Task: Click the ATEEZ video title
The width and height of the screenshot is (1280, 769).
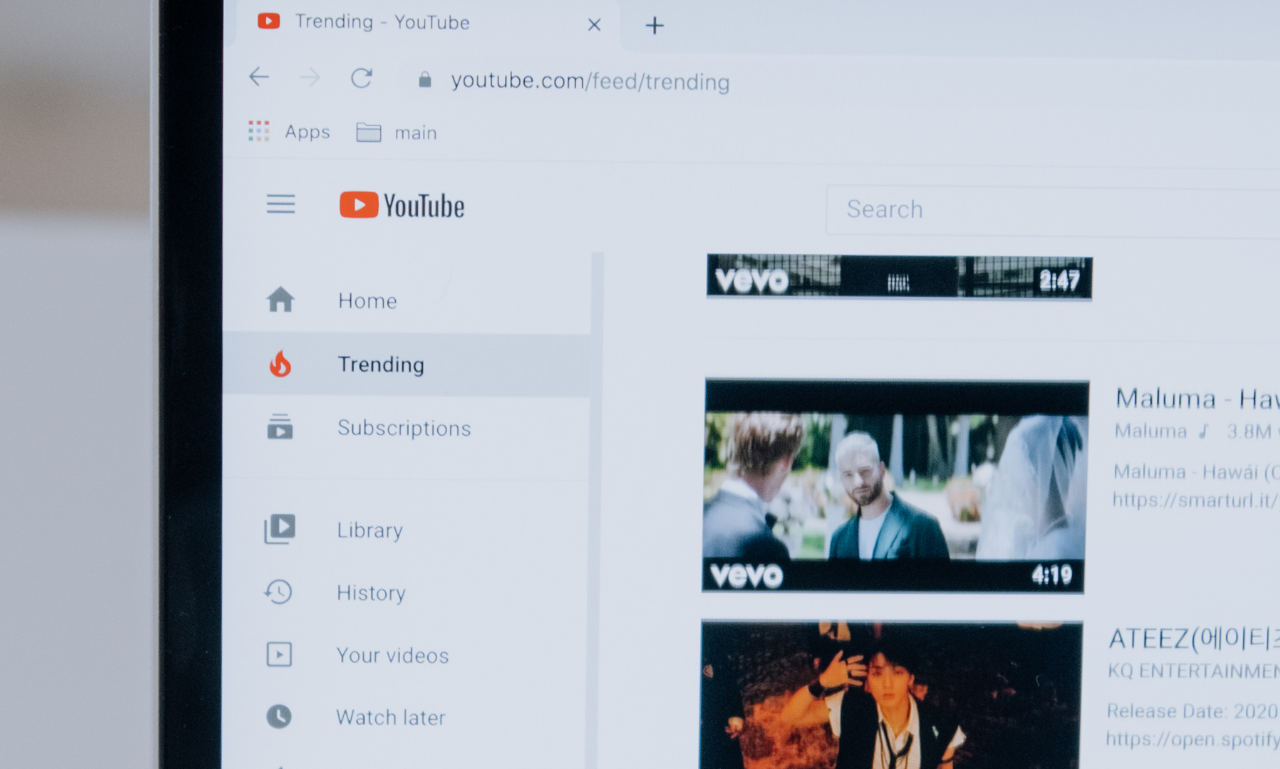Action: 1193,638
